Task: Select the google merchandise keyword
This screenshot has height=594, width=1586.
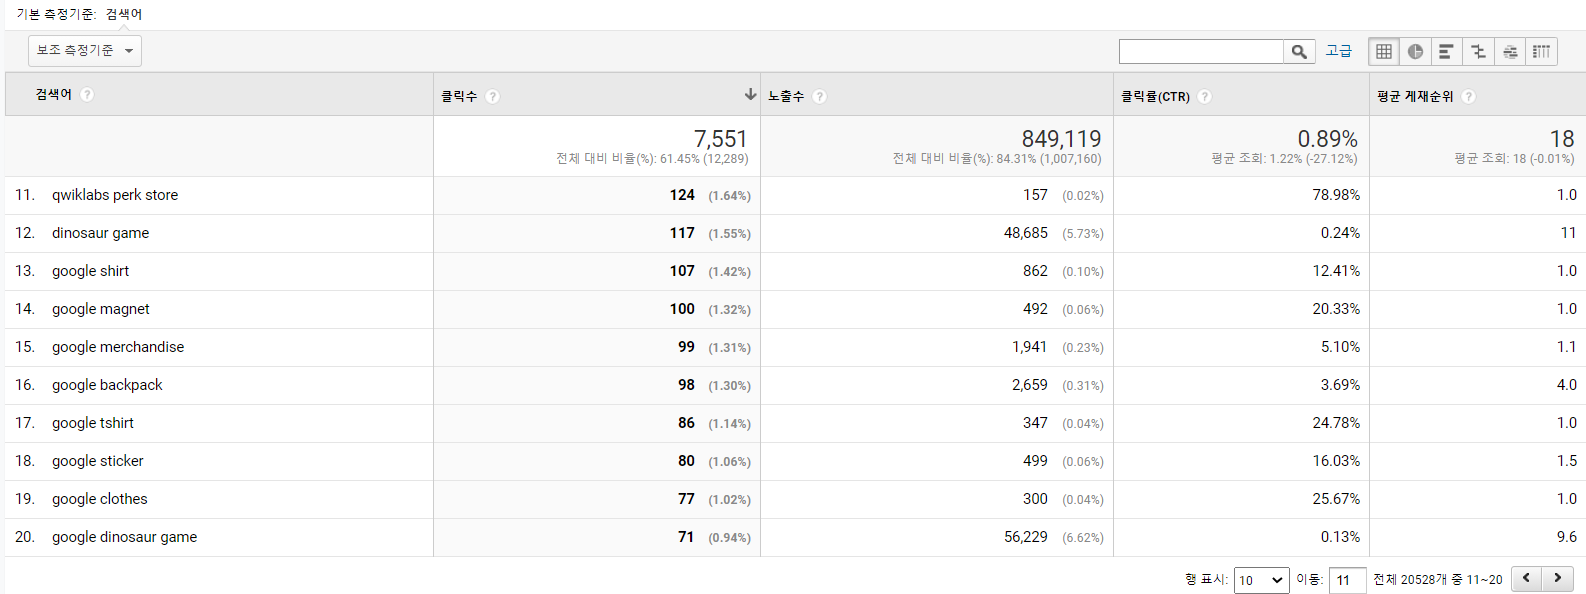Action: 118,347
